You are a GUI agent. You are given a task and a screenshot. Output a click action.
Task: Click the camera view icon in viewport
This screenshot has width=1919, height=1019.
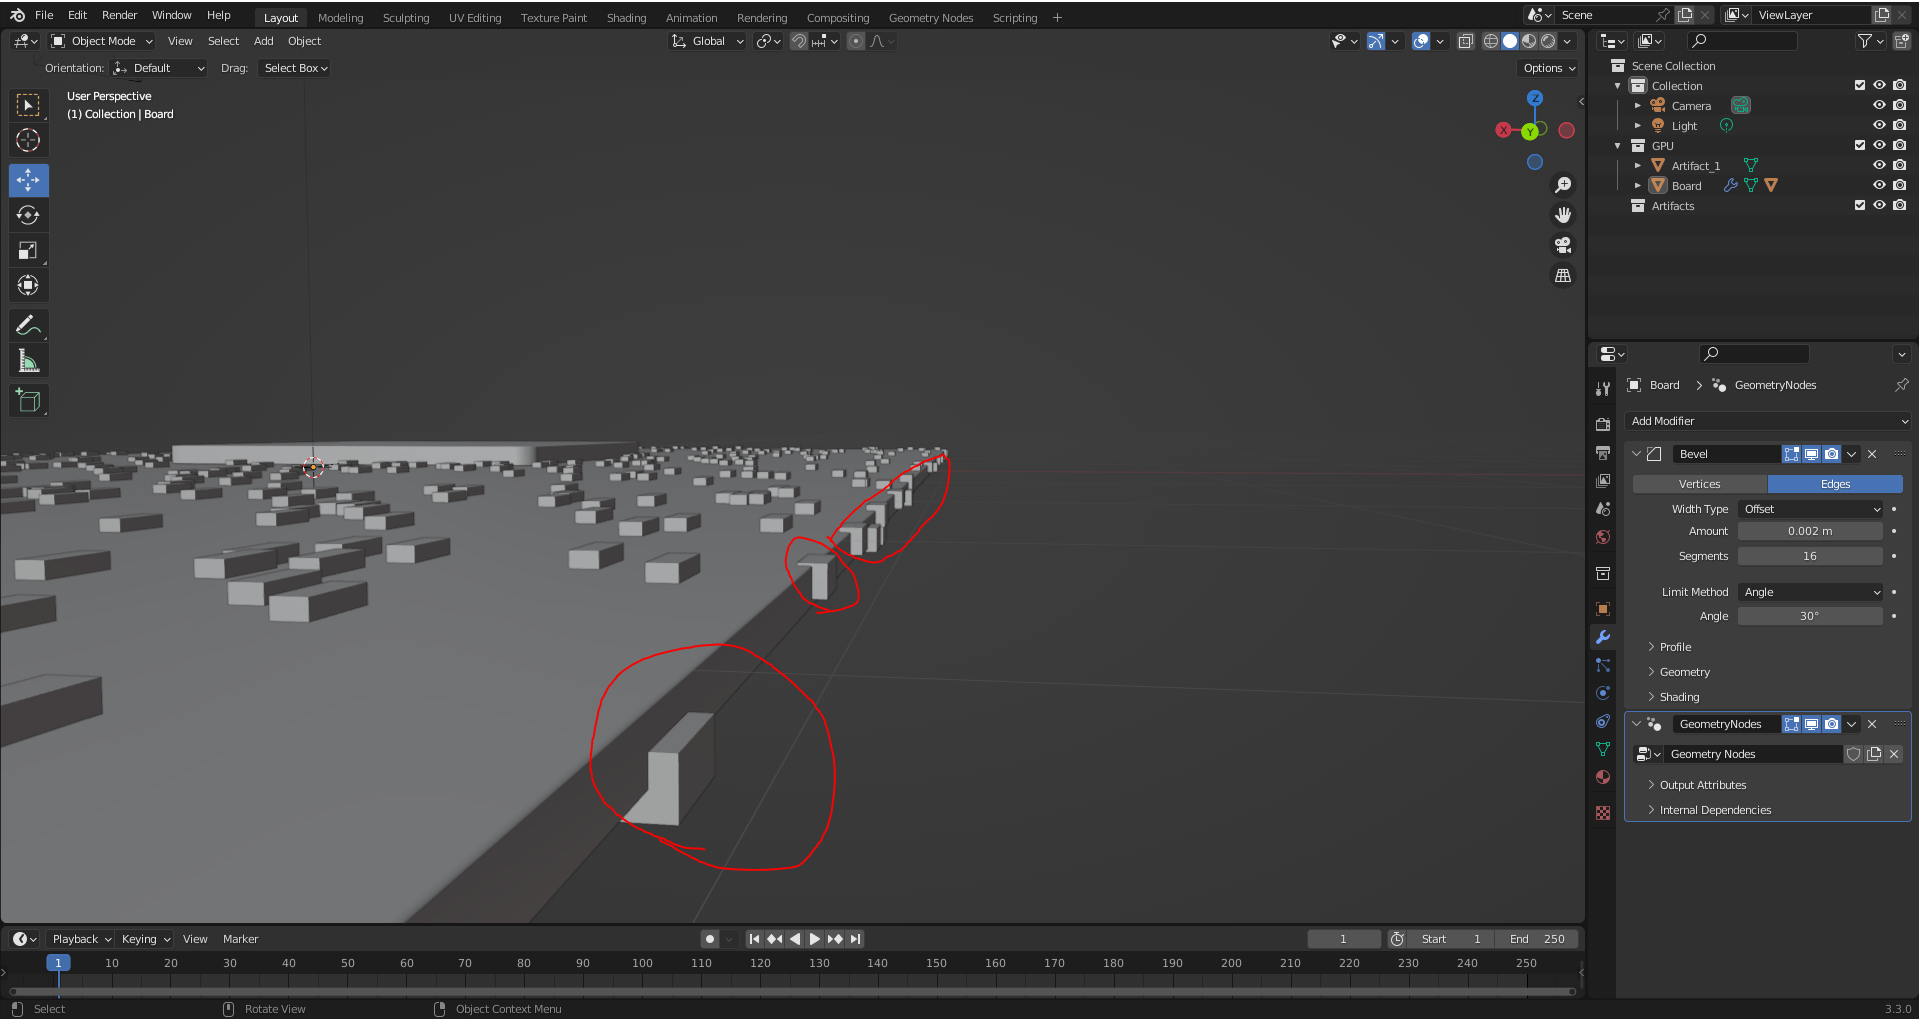[1562, 245]
